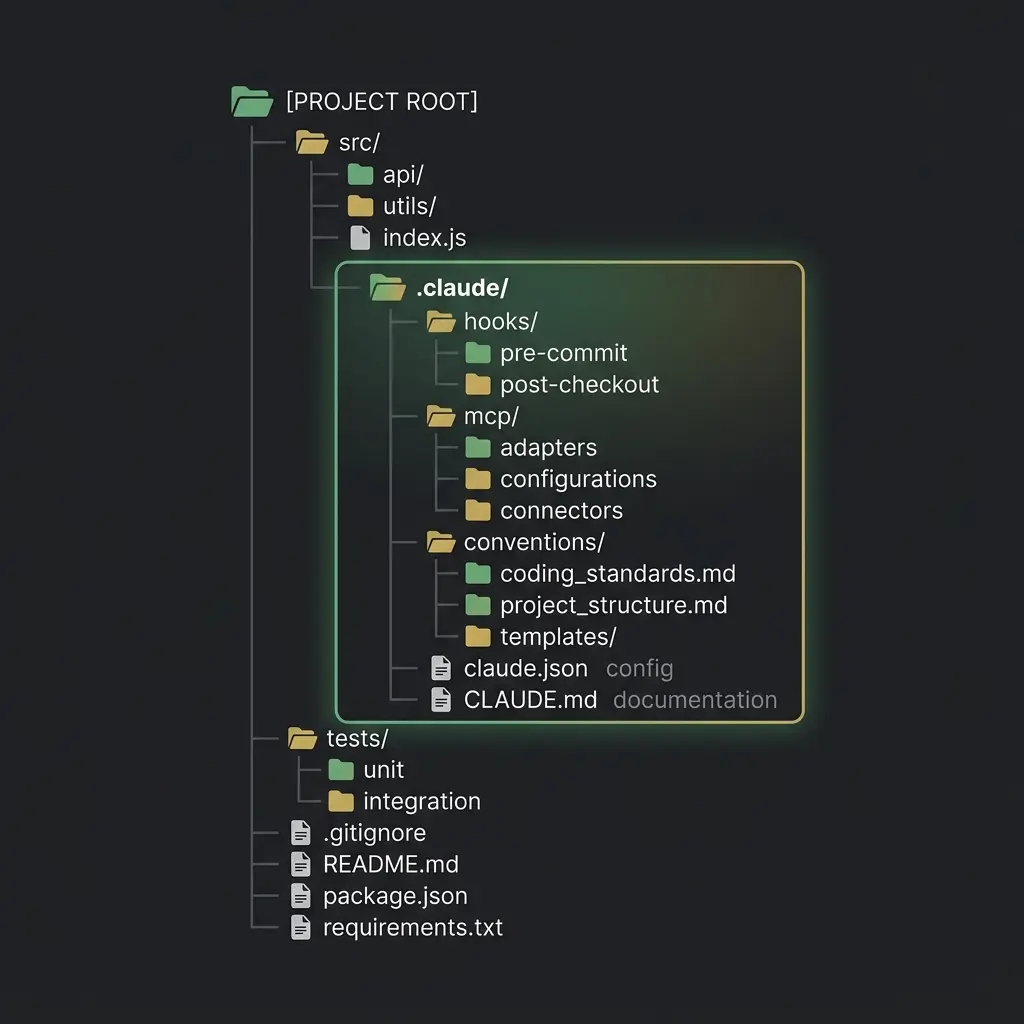Viewport: 1024px width, 1024px height.
Task: Click the green unit folder icon
Action: click(x=341, y=770)
